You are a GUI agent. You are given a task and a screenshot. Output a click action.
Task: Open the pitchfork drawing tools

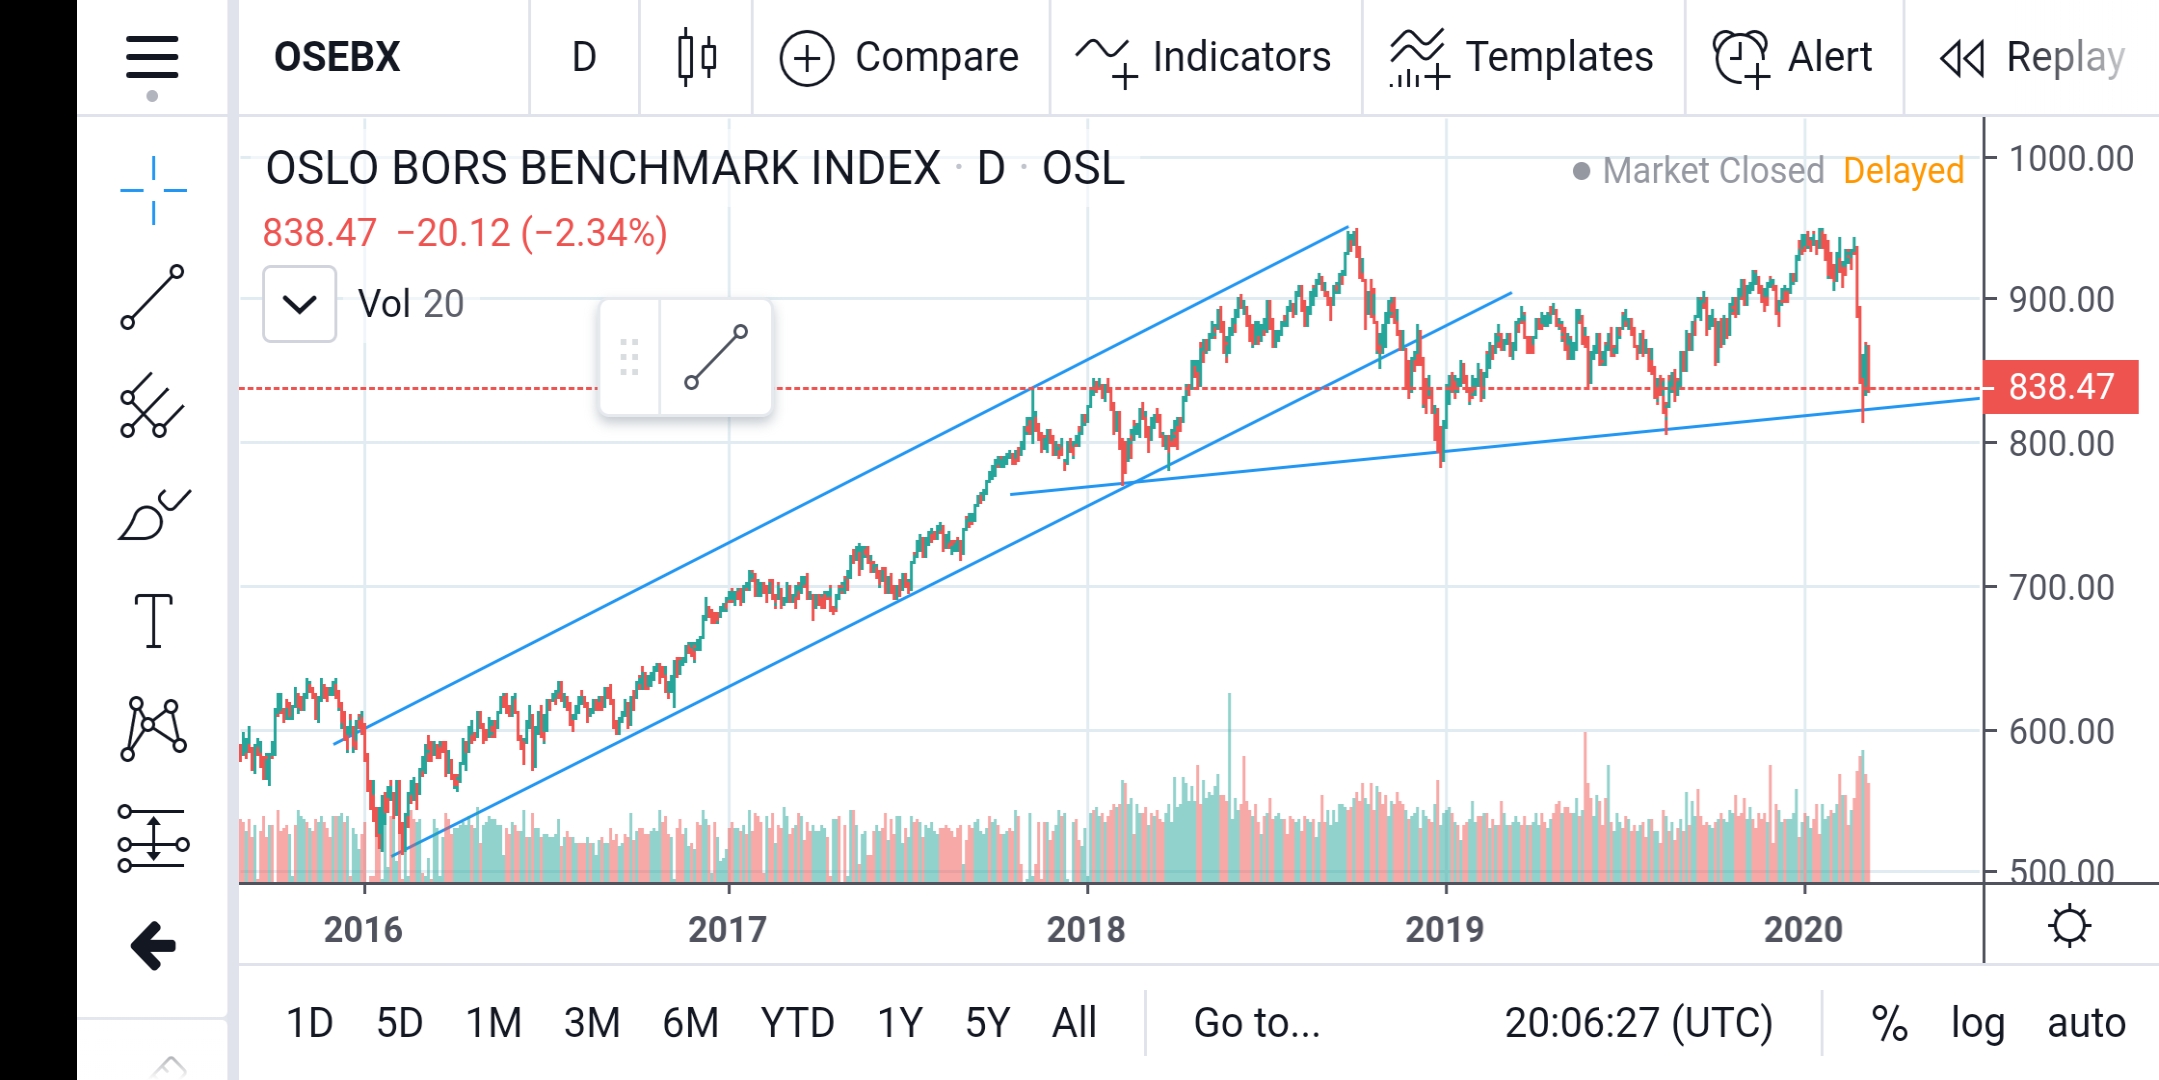click(x=153, y=405)
